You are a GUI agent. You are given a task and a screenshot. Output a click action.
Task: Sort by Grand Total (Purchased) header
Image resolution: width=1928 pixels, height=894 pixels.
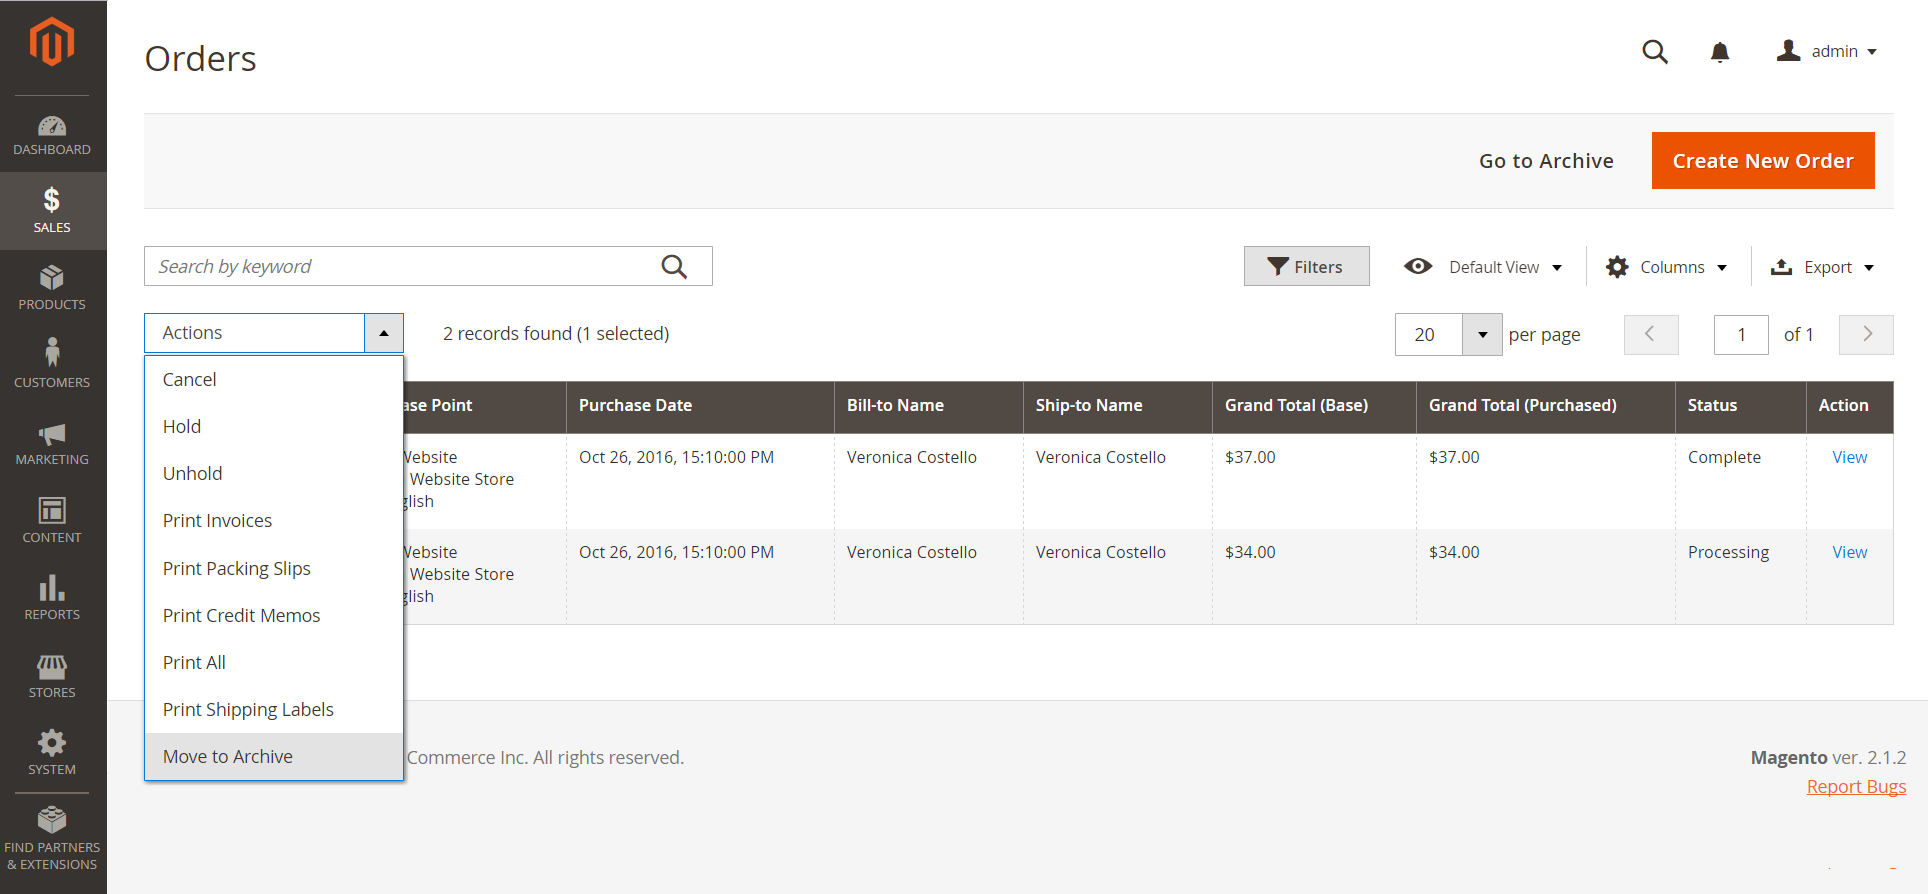[x=1546, y=406]
